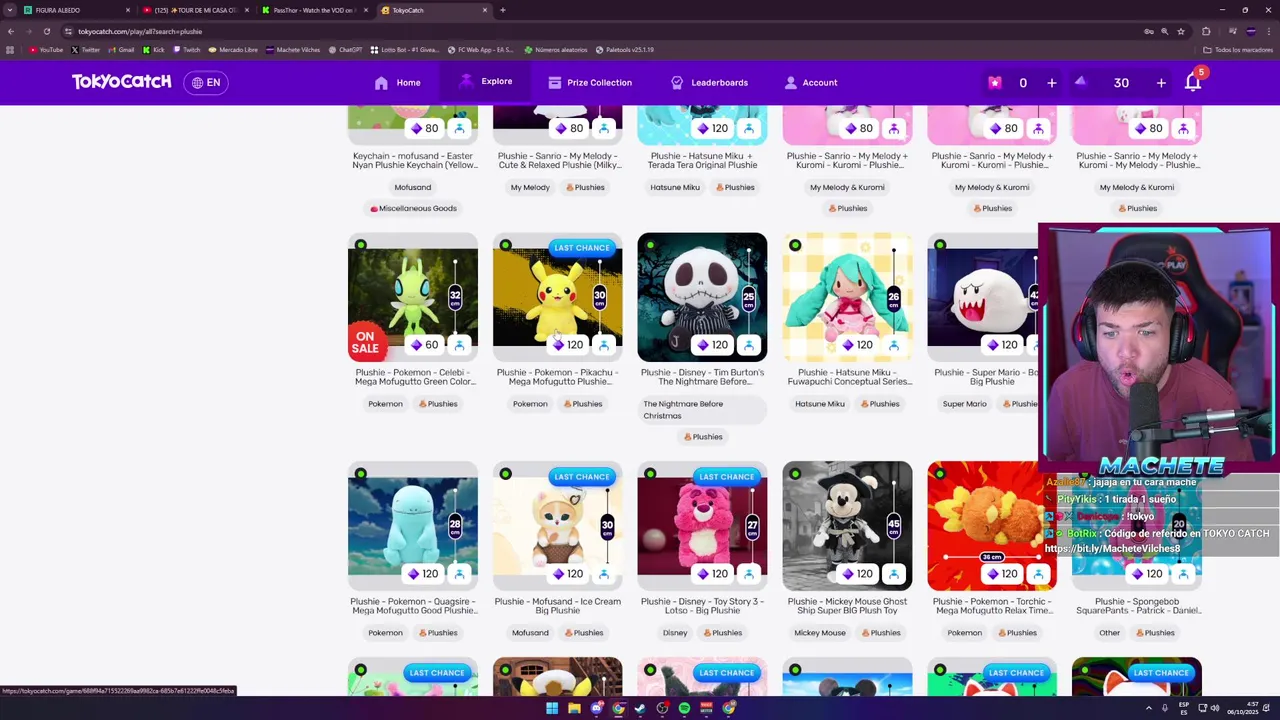Filter by the Super Mario tag

(964, 404)
